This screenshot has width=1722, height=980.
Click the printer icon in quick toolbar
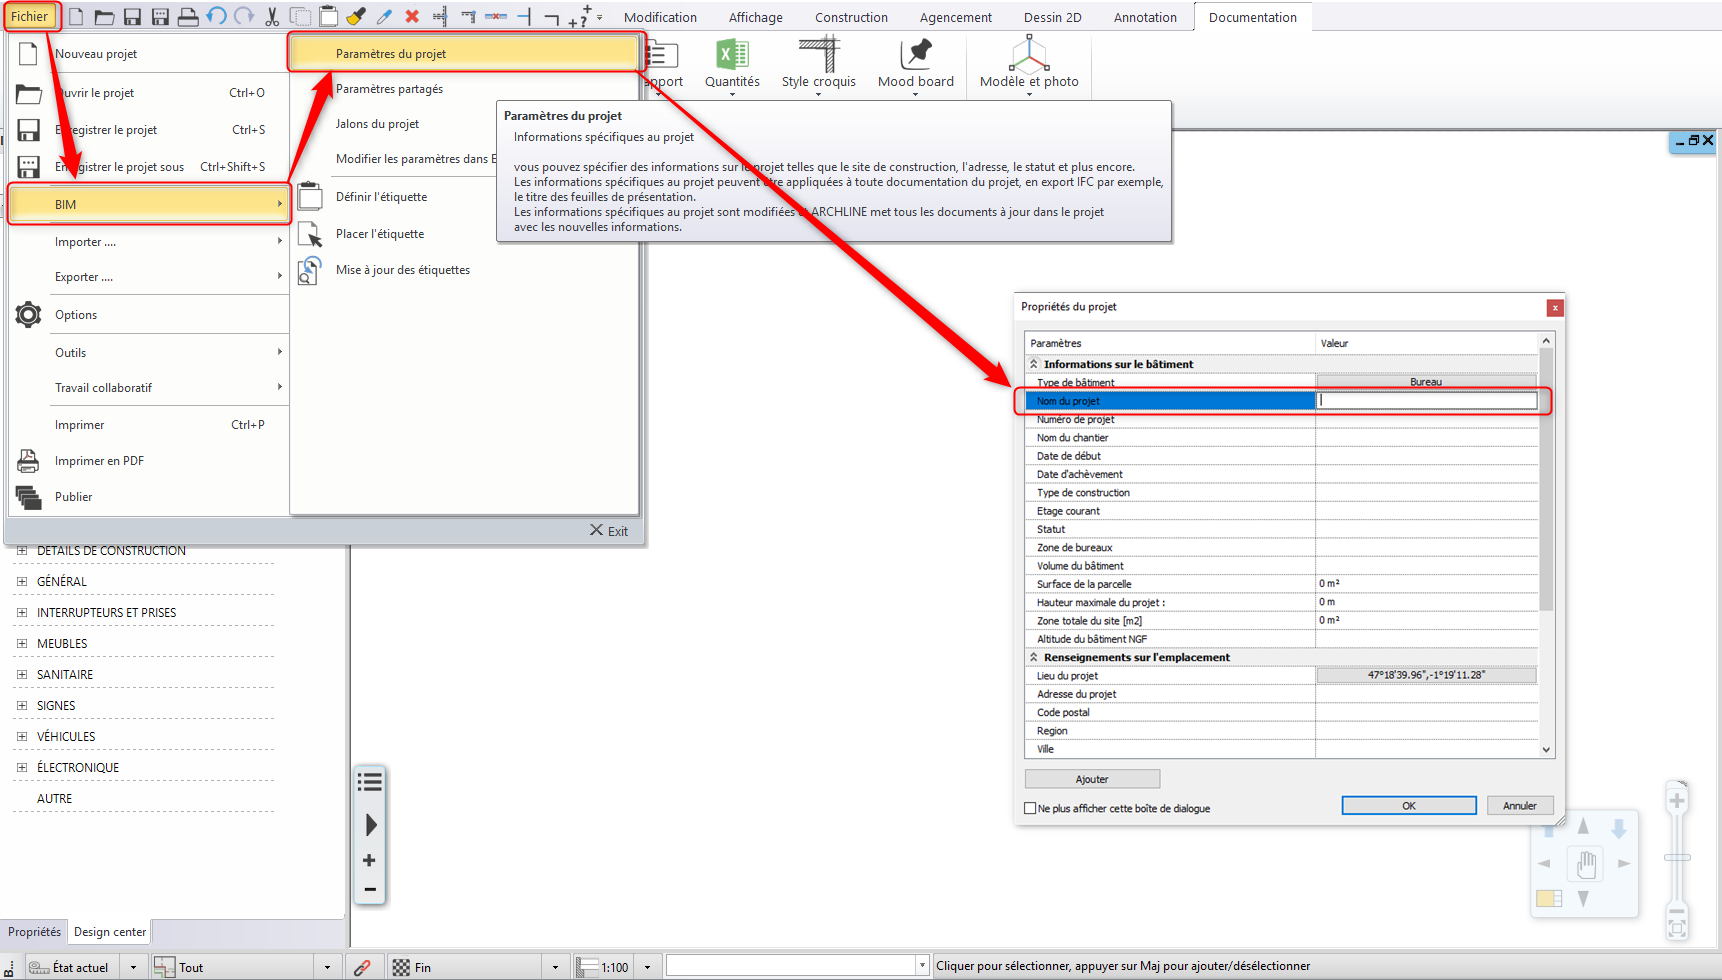(x=188, y=17)
